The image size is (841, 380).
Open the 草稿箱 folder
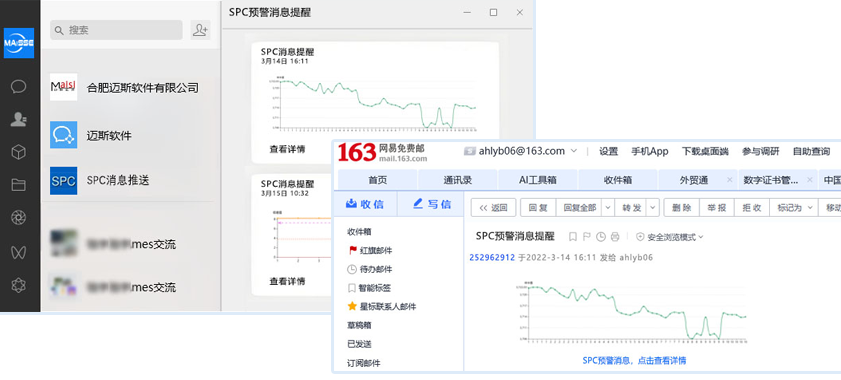359,325
